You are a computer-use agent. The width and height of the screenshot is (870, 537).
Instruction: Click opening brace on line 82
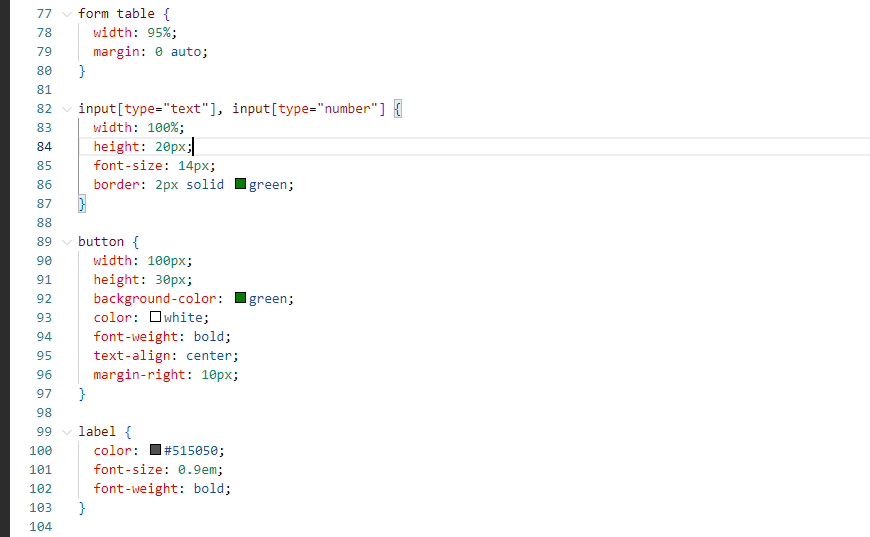[x=397, y=109]
